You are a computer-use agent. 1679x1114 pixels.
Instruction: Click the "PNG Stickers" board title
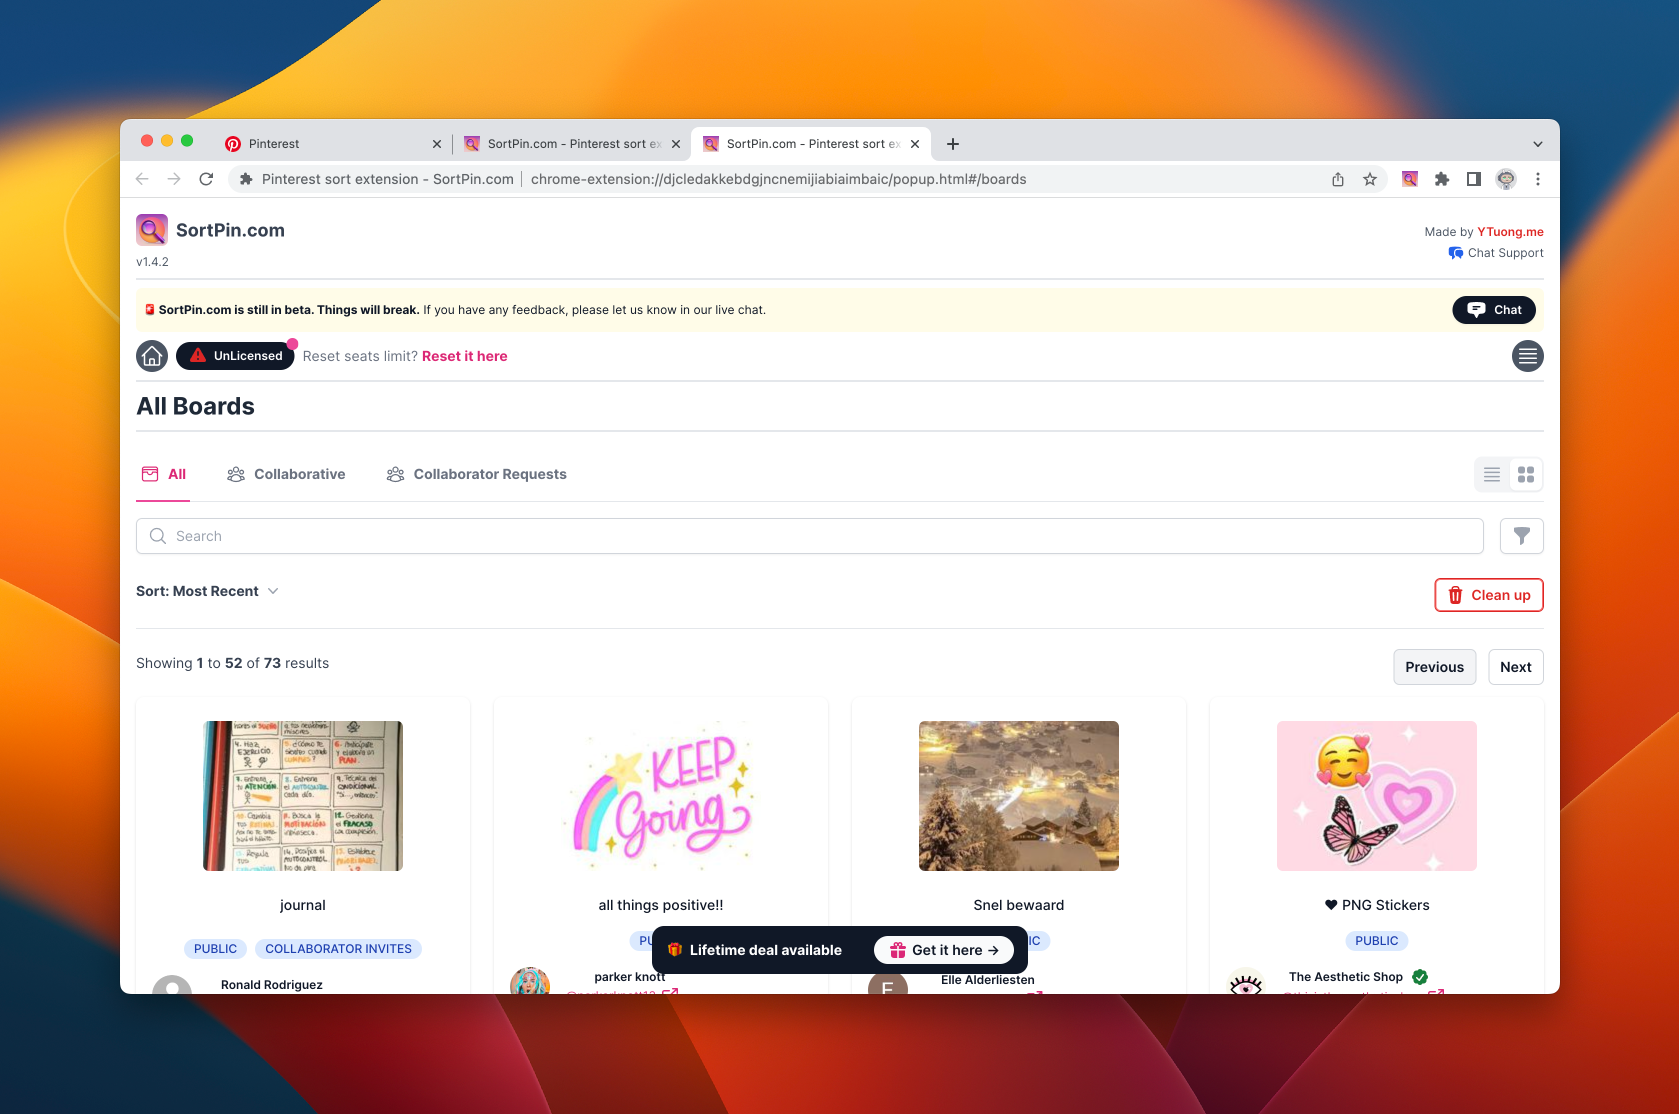click(x=1377, y=905)
